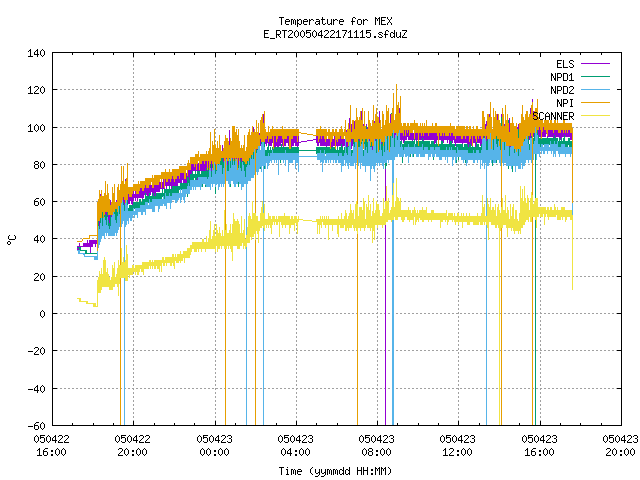Click the x-axis label 050422 16:00
This screenshot has width=640, height=480.
51,445
